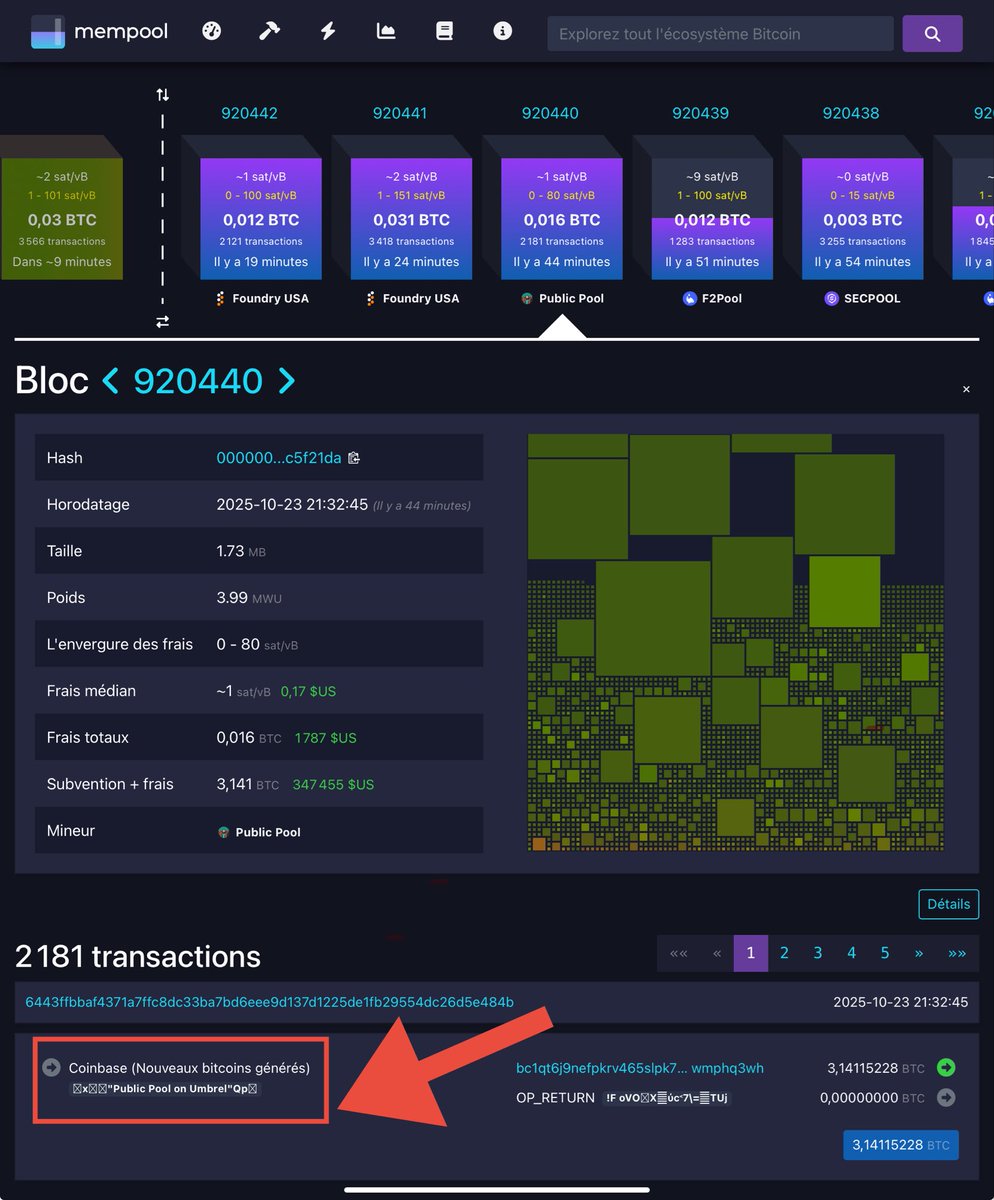Open the documentation book icon

(x=444, y=32)
